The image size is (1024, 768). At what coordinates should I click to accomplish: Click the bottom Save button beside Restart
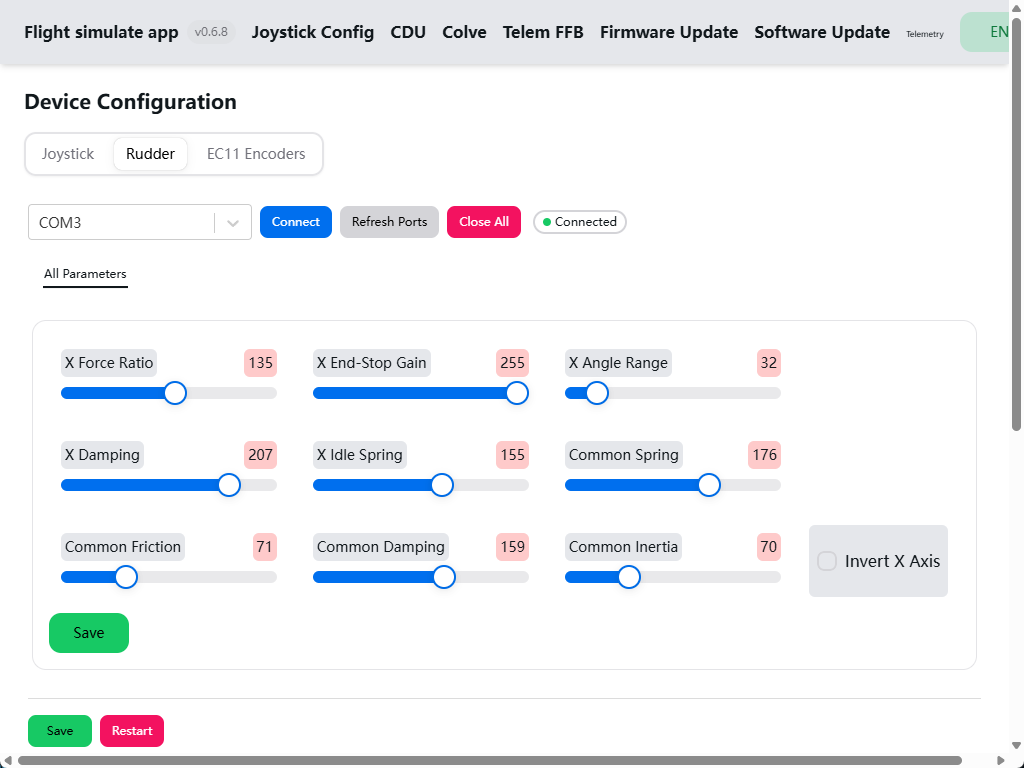click(60, 731)
